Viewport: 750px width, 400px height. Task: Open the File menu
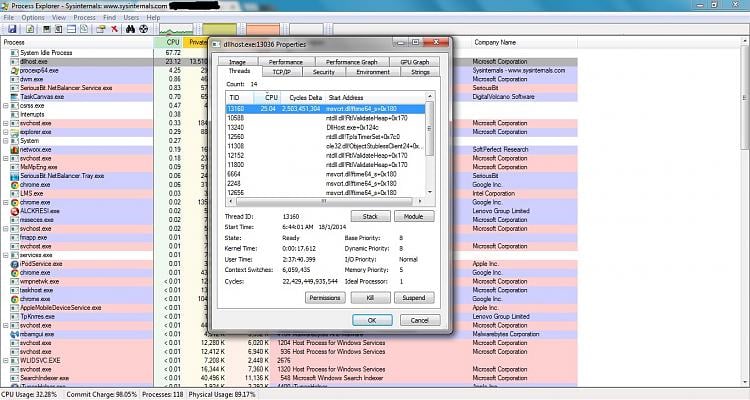(x=9, y=17)
